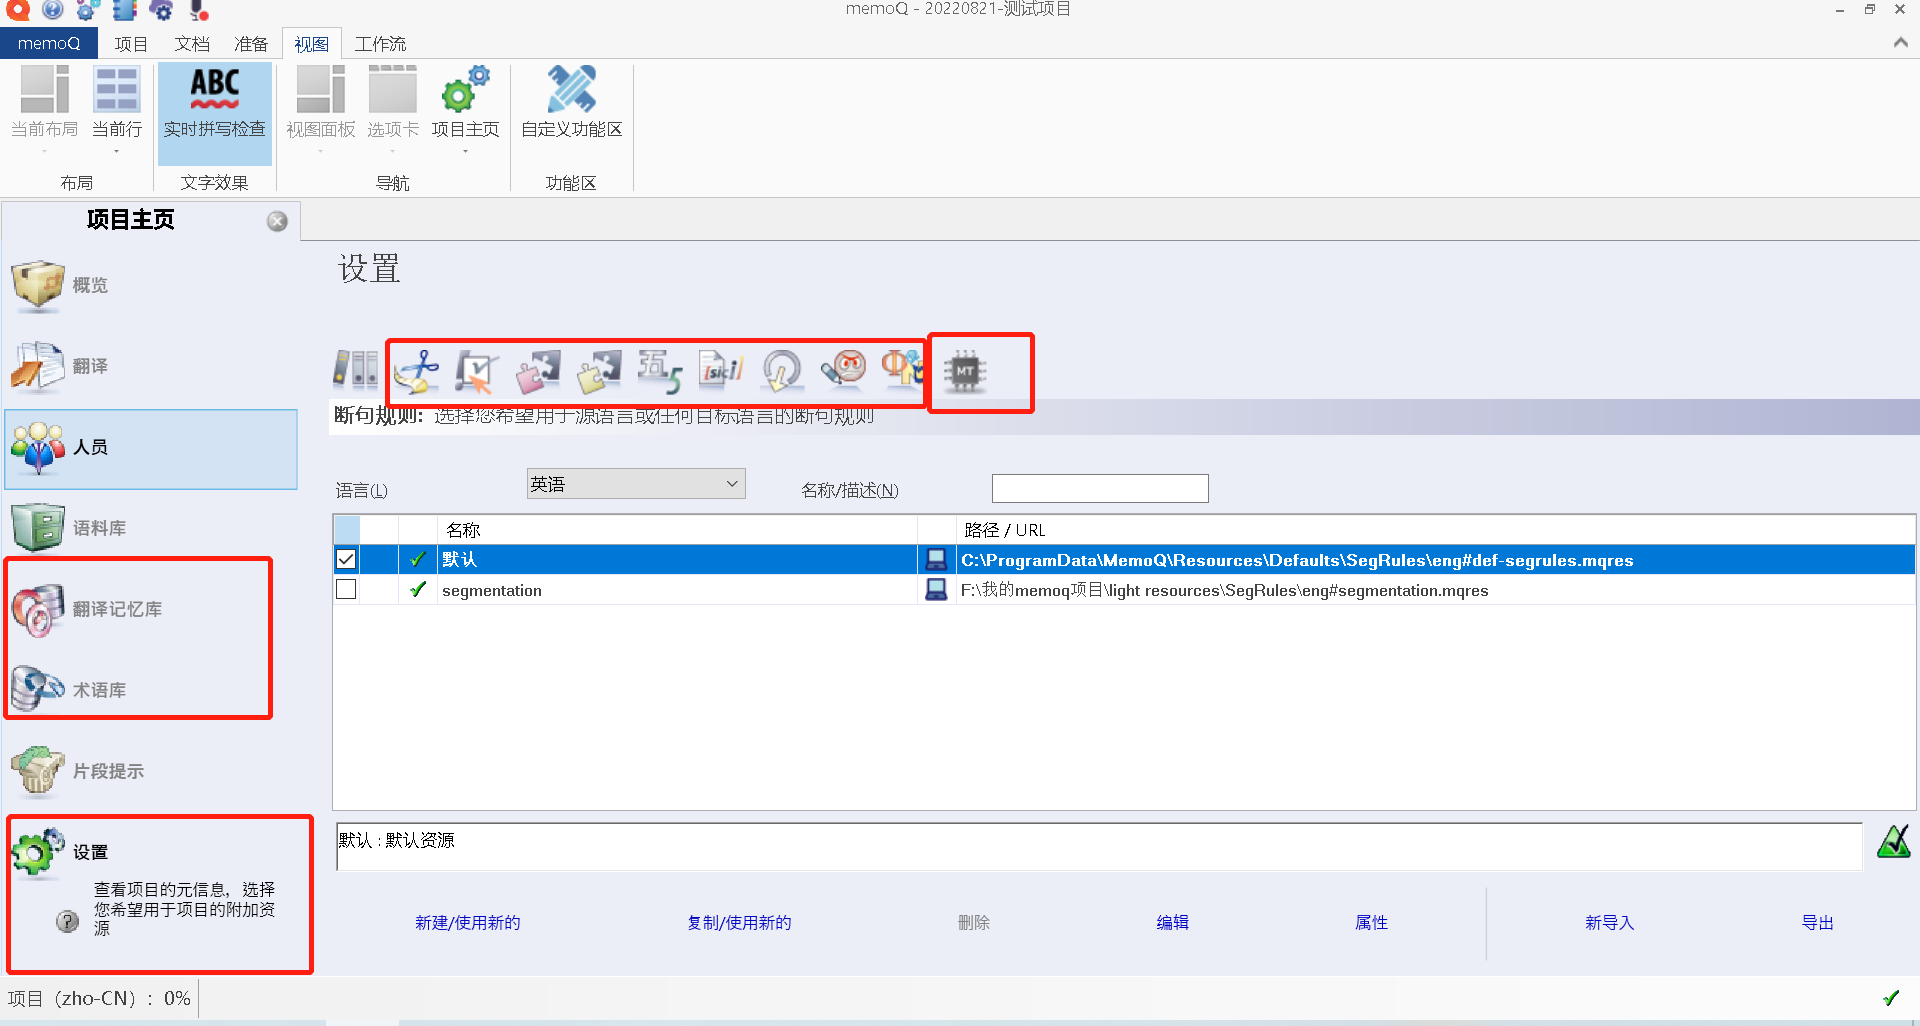Screen dimensions: 1920x1026
Task: Switch to the 准备 ribbon tab
Action: point(251,44)
